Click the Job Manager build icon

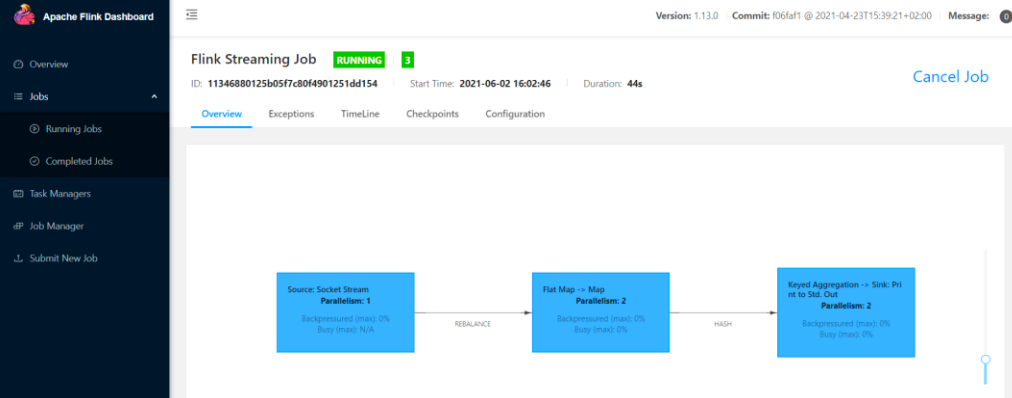pyautogui.click(x=18, y=226)
